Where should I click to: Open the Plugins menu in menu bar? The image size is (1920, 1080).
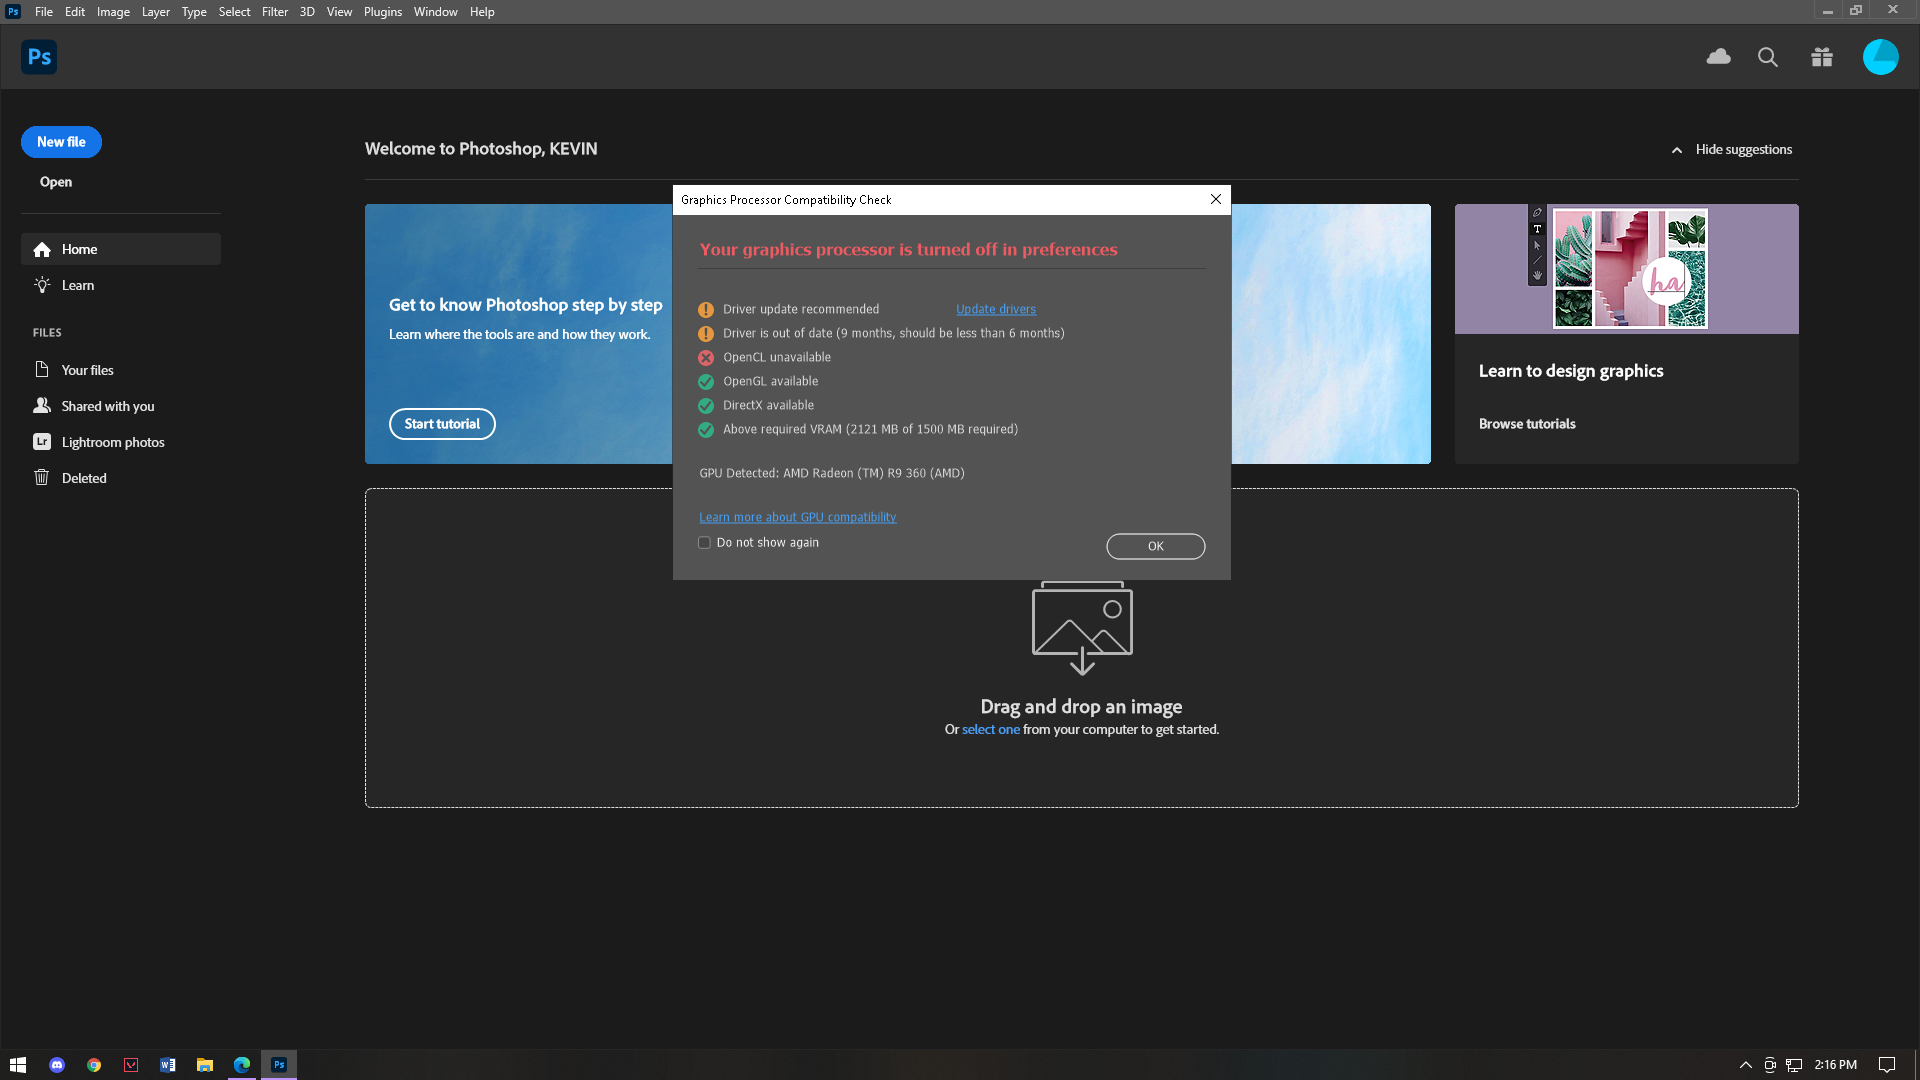[x=382, y=12]
